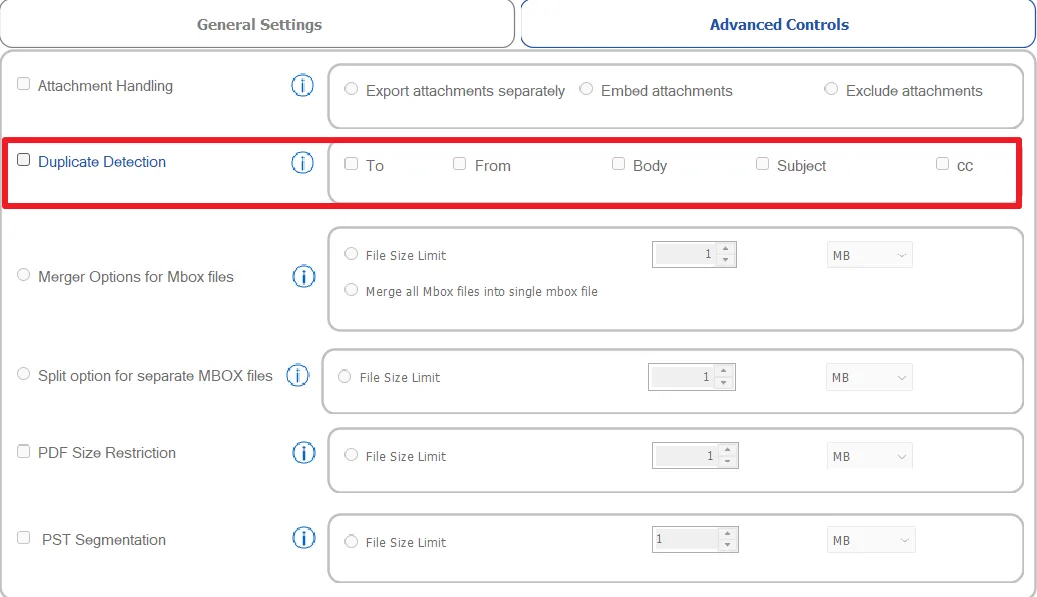Image resolution: width=1037 pixels, height=597 pixels.
Task: Select Export attachments separately
Action: tap(351, 89)
